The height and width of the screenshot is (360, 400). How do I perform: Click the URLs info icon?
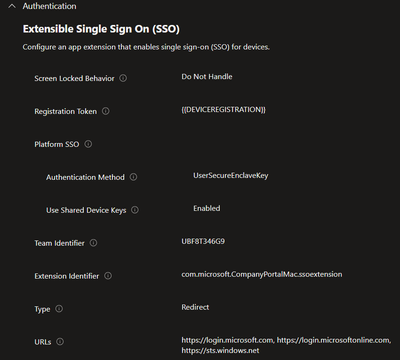[60, 342]
